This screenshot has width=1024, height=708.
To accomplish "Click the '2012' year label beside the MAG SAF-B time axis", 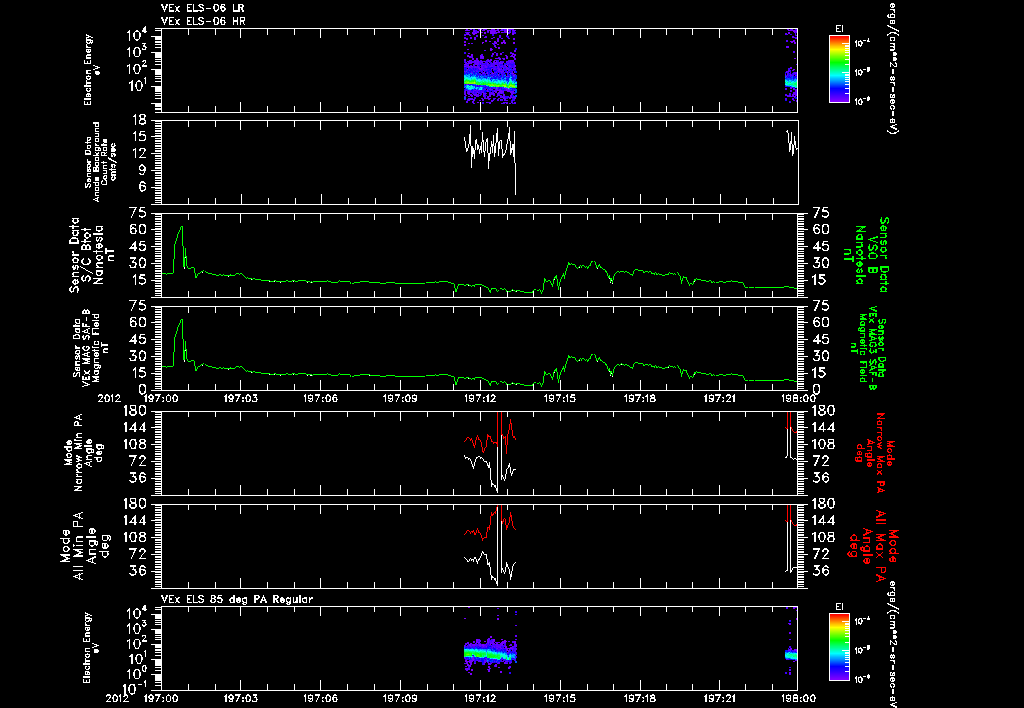I will point(109,398).
